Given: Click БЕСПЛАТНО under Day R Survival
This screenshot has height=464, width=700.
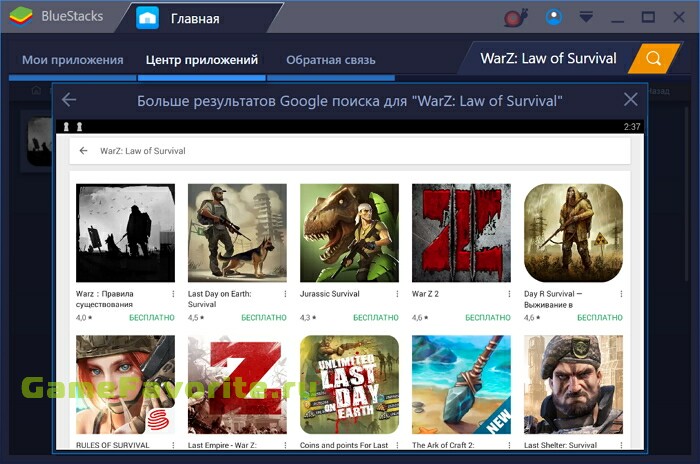Looking at the screenshot, I should [600, 318].
